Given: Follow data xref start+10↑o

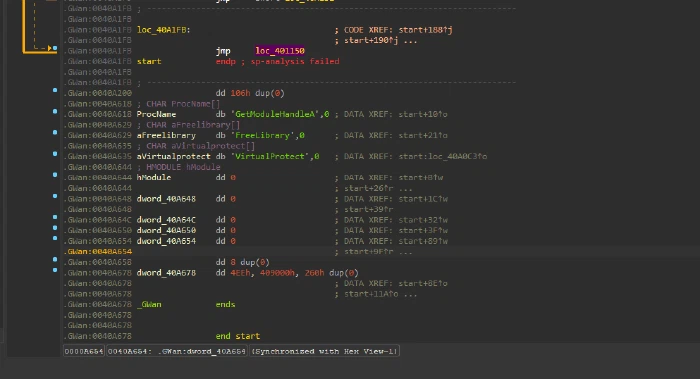Looking at the screenshot, I should click(423, 114).
